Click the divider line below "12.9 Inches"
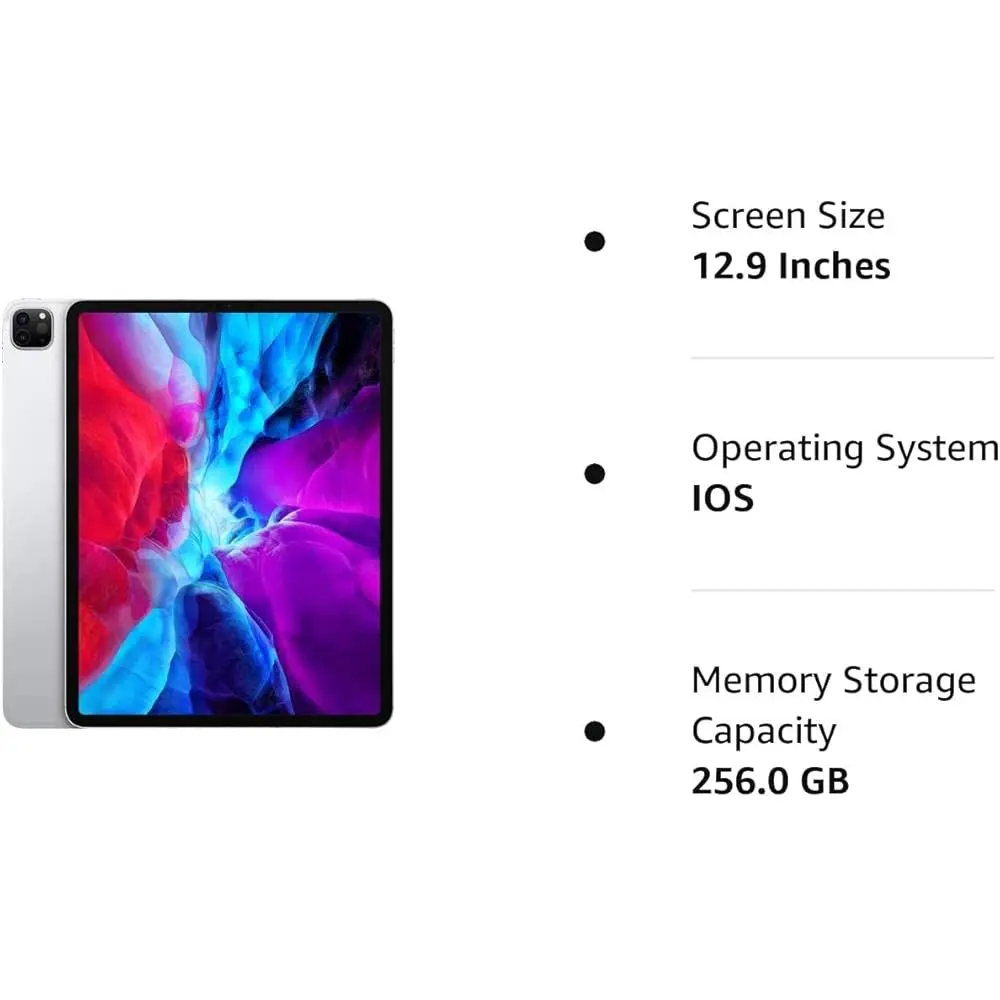The width and height of the screenshot is (1000, 1000). click(843, 358)
